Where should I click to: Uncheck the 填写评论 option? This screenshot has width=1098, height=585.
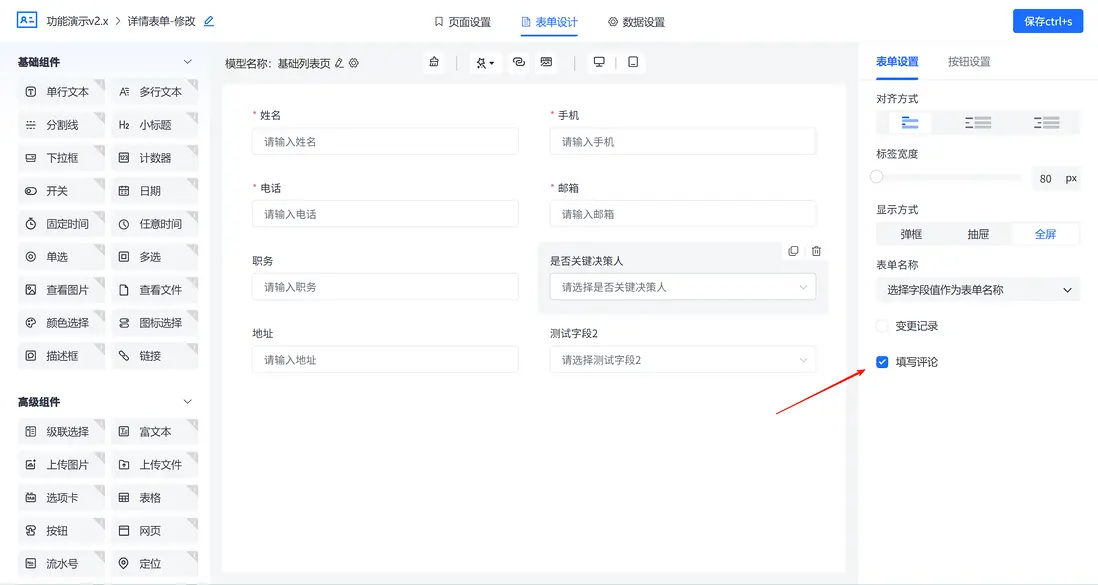click(x=881, y=363)
